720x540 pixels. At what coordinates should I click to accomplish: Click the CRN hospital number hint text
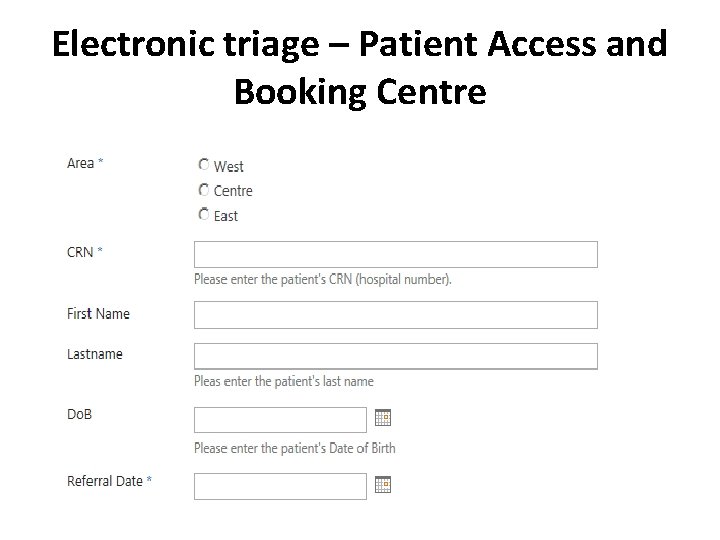323,280
